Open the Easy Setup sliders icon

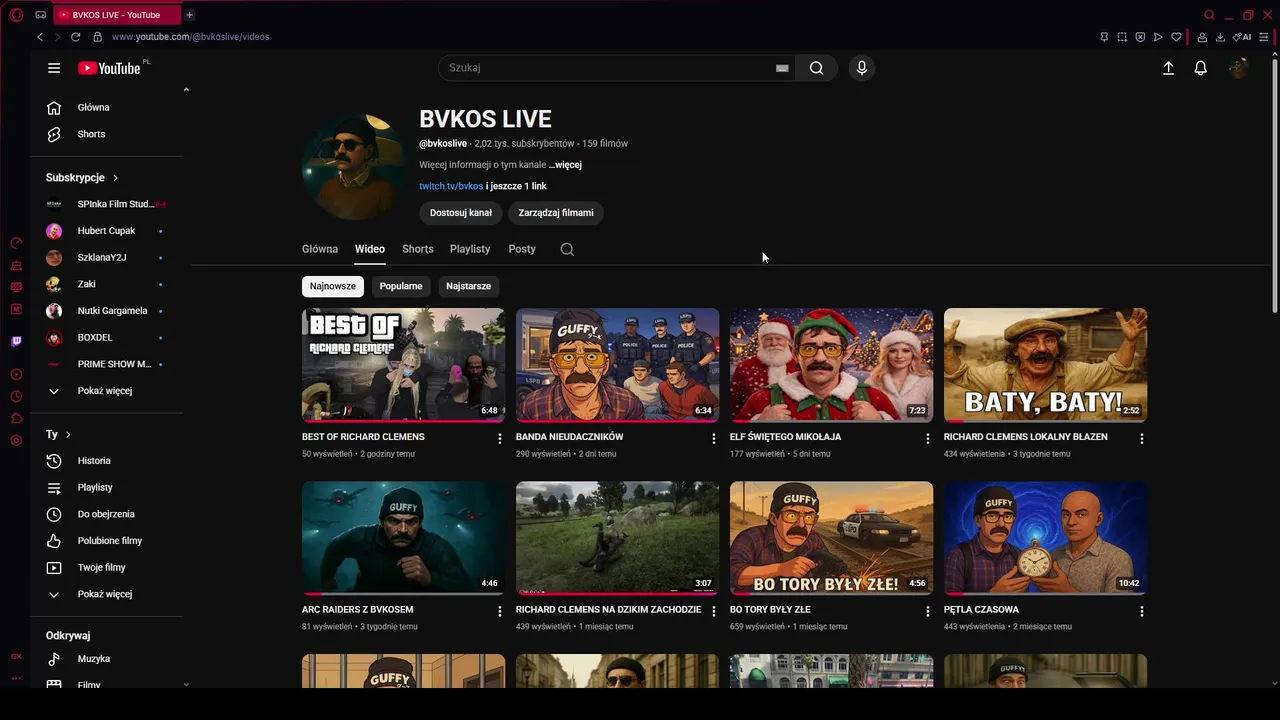tap(1264, 37)
